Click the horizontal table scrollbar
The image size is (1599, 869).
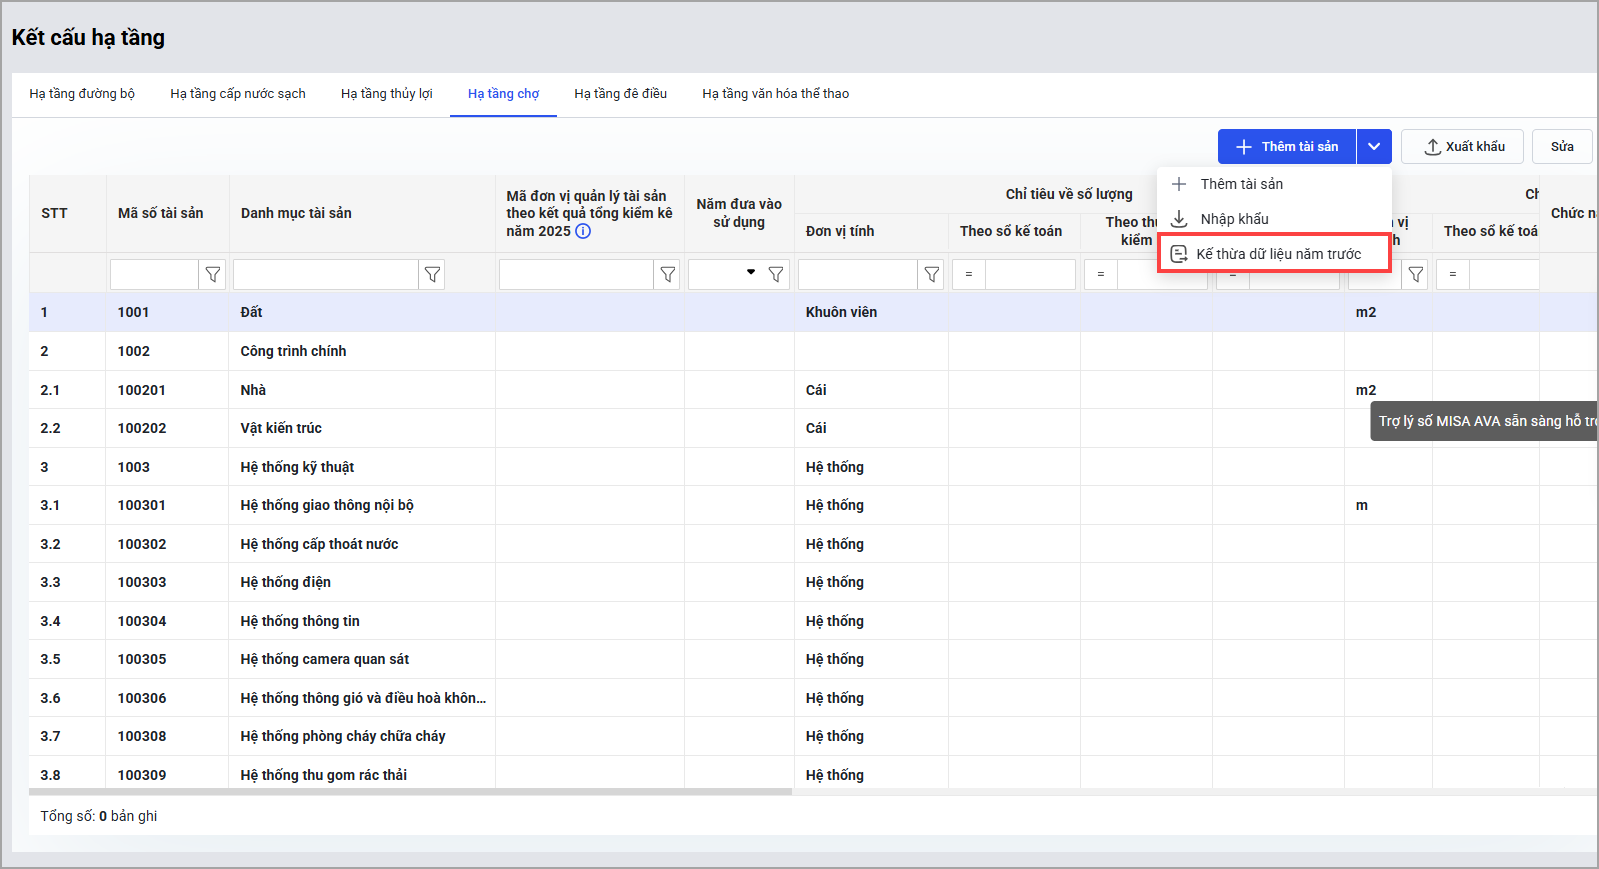click(410, 792)
